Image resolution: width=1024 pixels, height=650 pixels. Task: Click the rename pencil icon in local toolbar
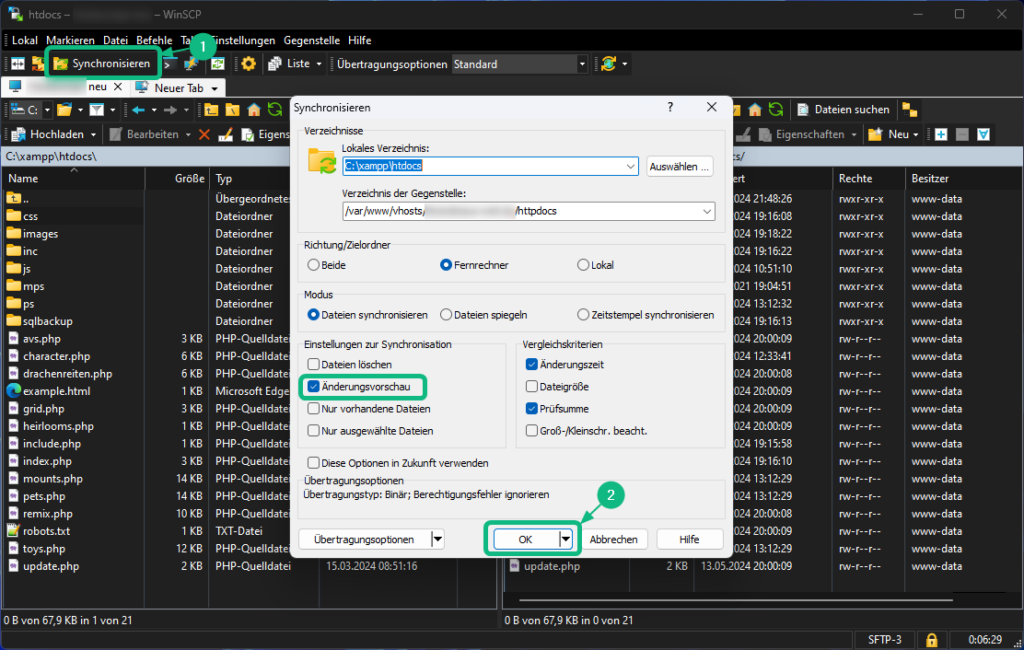(x=225, y=135)
